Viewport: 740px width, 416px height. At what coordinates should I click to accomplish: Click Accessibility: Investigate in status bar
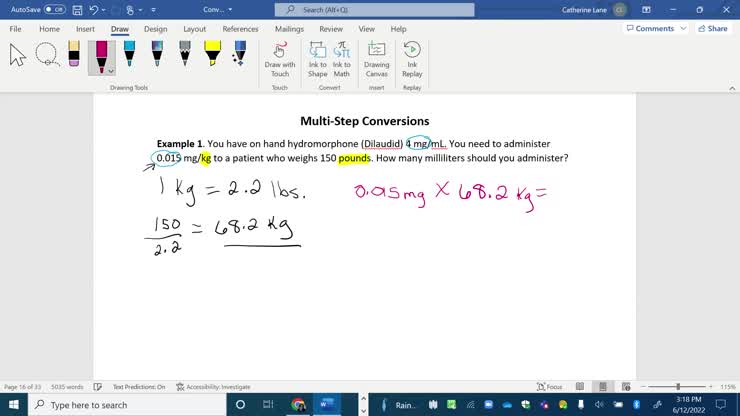pos(213,387)
